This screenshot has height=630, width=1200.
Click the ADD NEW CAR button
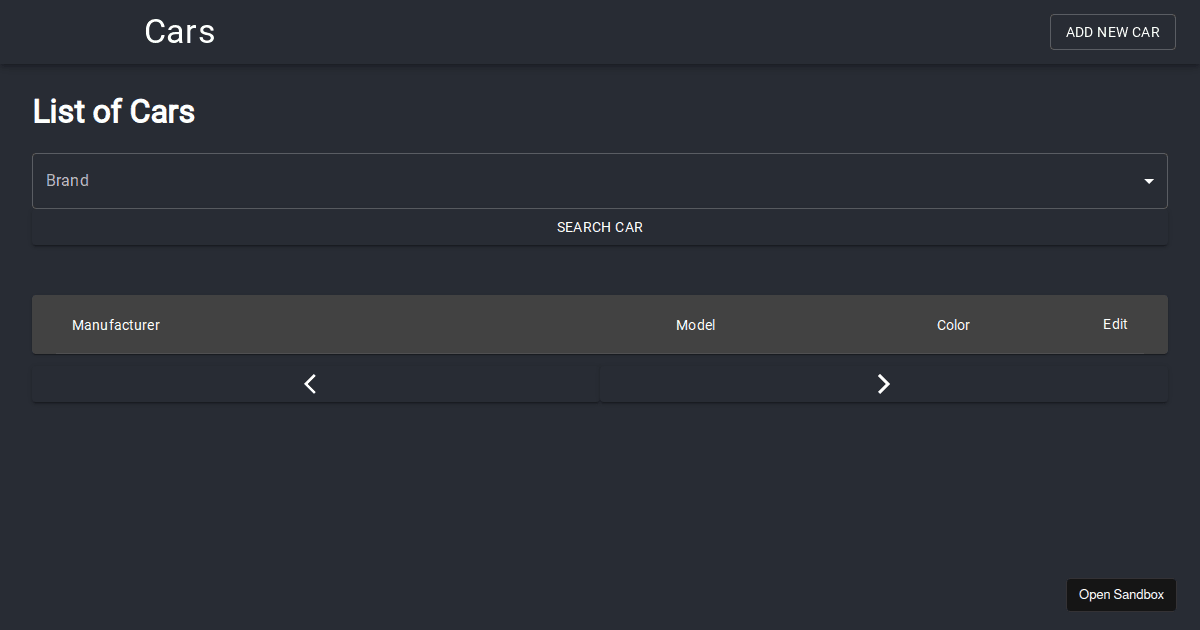[1112, 32]
